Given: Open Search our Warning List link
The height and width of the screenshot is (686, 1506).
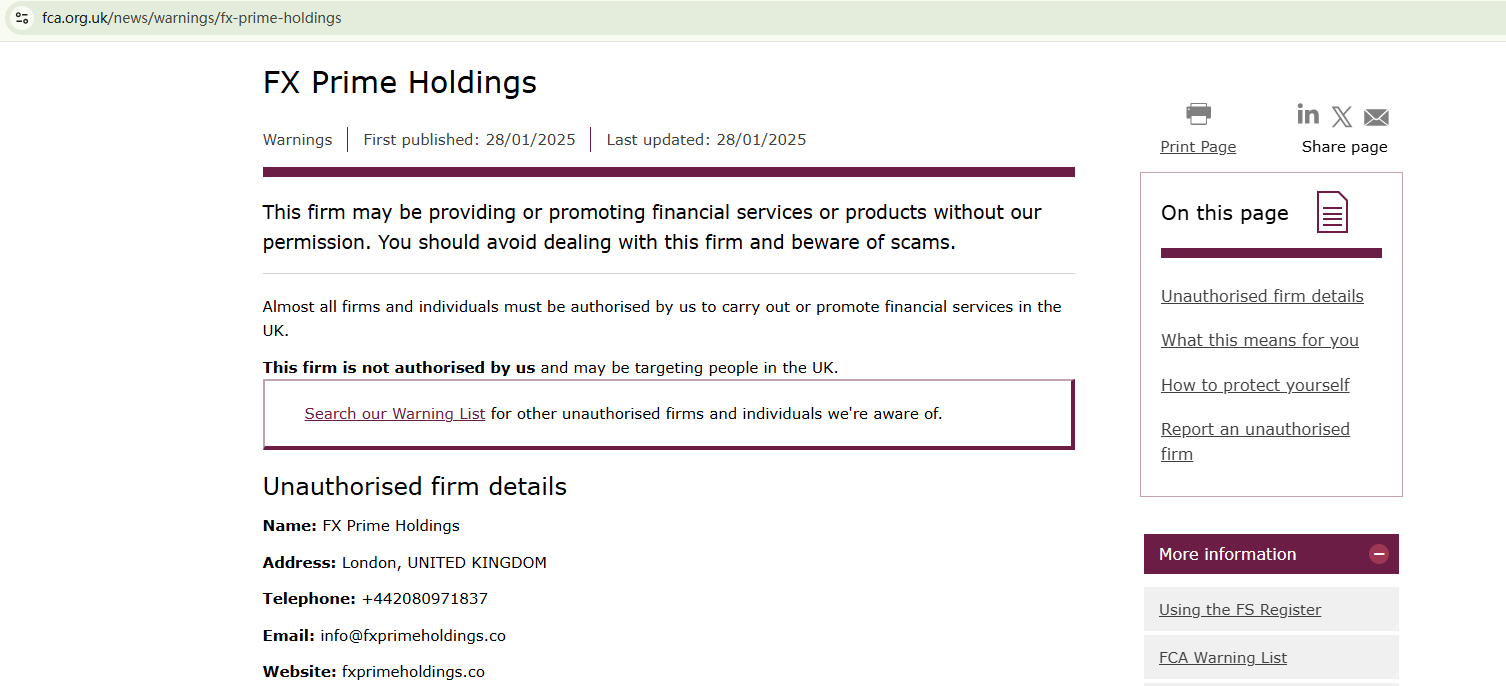Looking at the screenshot, I should [395, 414].
